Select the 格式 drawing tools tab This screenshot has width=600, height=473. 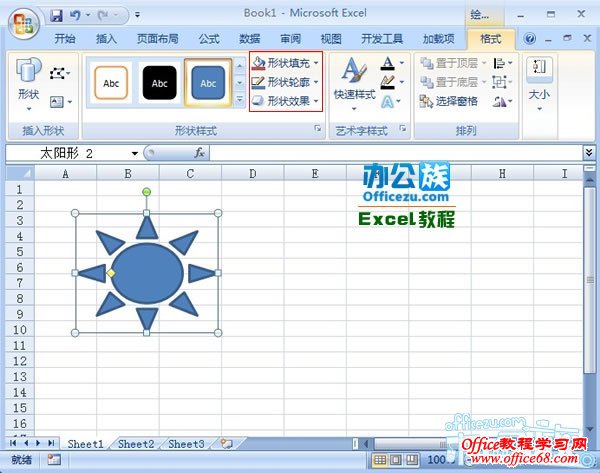coord(491,39)
